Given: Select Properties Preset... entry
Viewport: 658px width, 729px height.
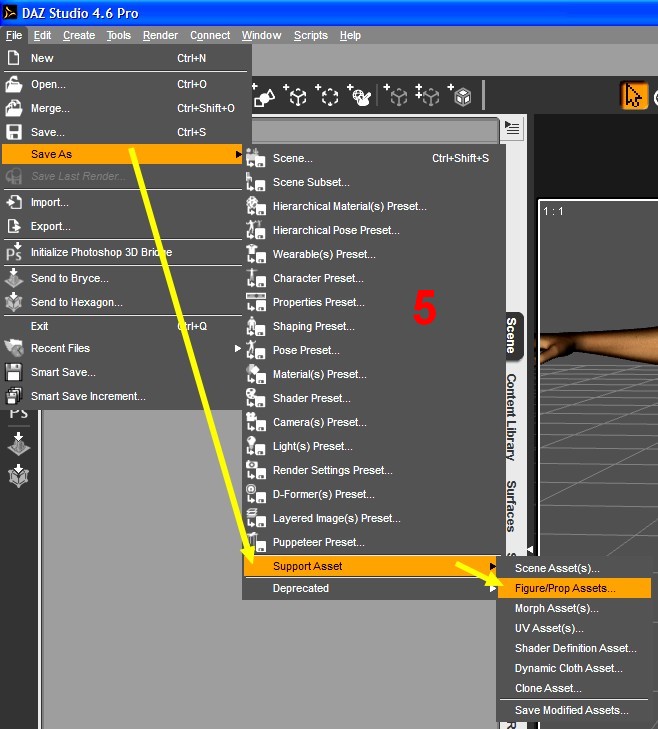Looking at the screenshot, I should pos(374,302).
